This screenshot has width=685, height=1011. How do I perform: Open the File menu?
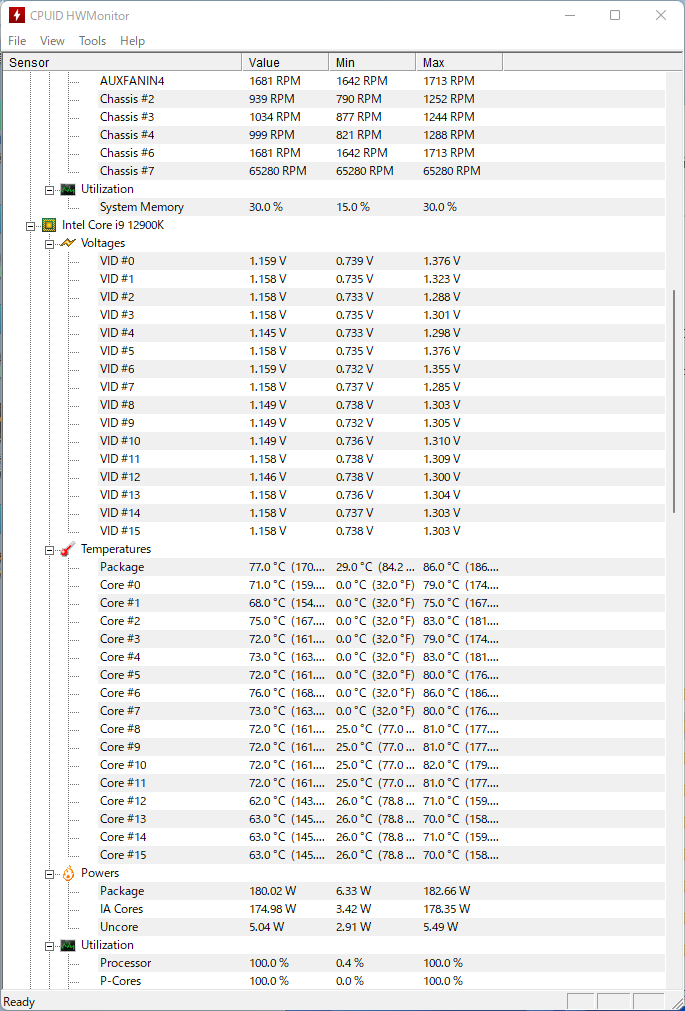(17, 41)
